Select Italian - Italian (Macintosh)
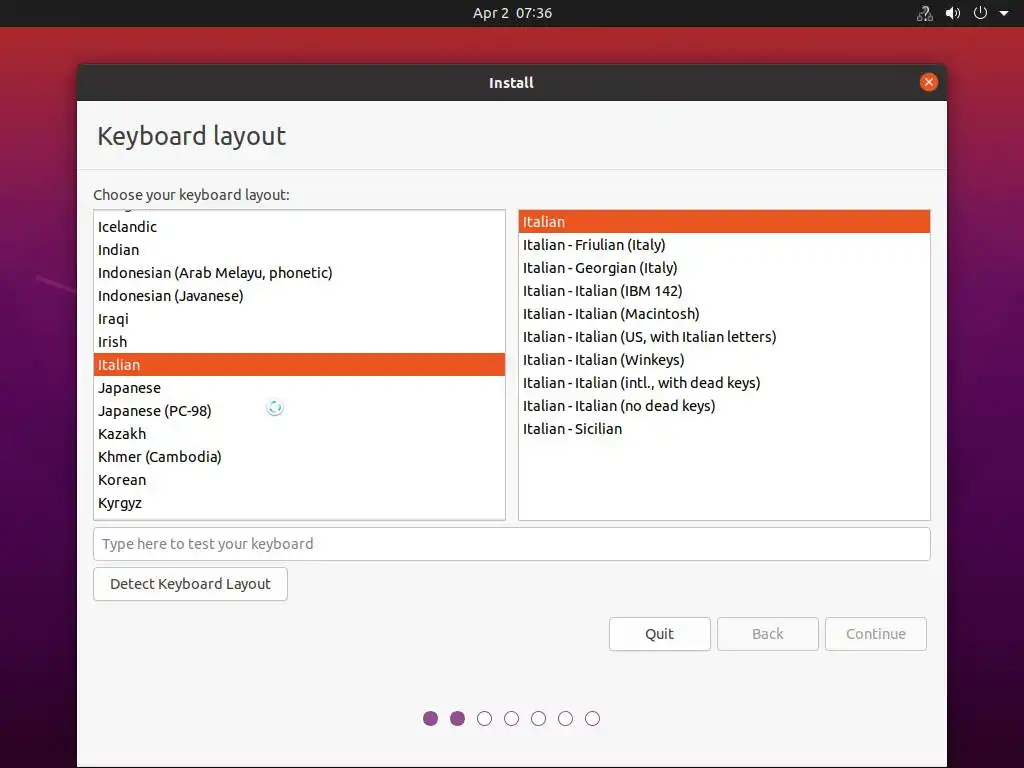The width and height of the screenshot is (1024, 768). (x=724, y=313)
